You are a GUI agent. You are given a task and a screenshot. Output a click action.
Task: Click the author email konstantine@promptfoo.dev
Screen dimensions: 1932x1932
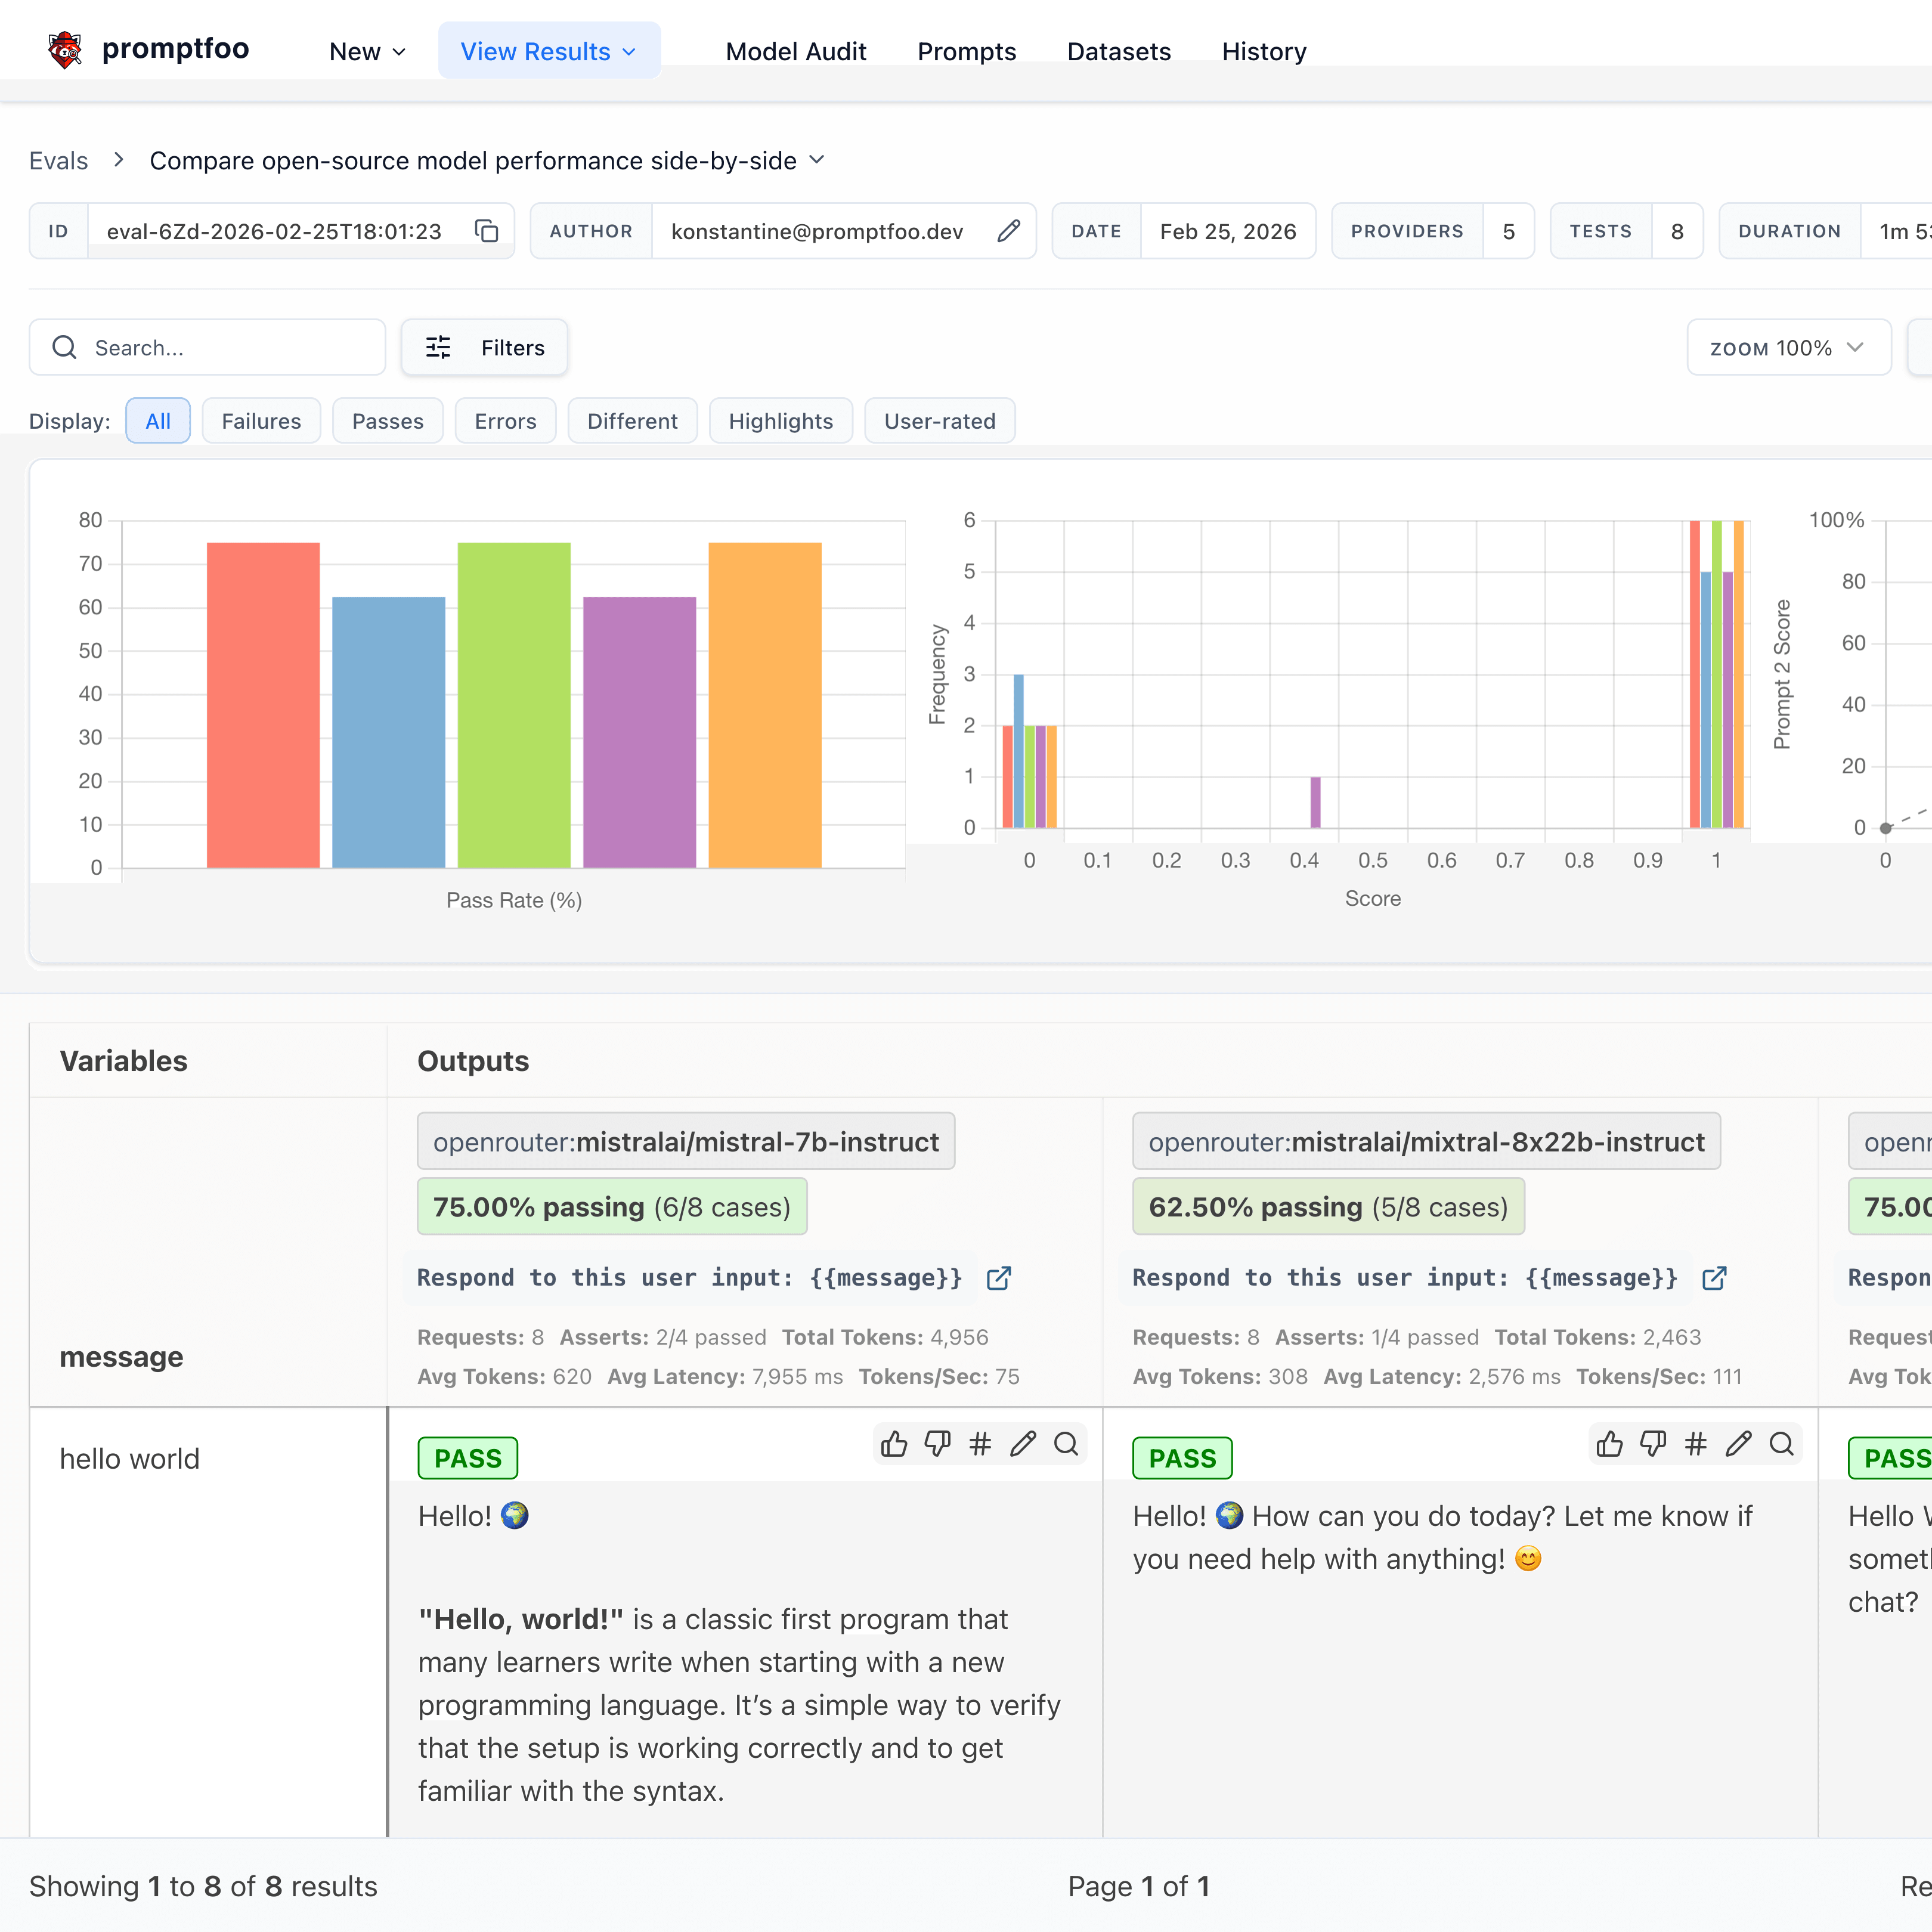pyautogui.click(x=817, y=231)
